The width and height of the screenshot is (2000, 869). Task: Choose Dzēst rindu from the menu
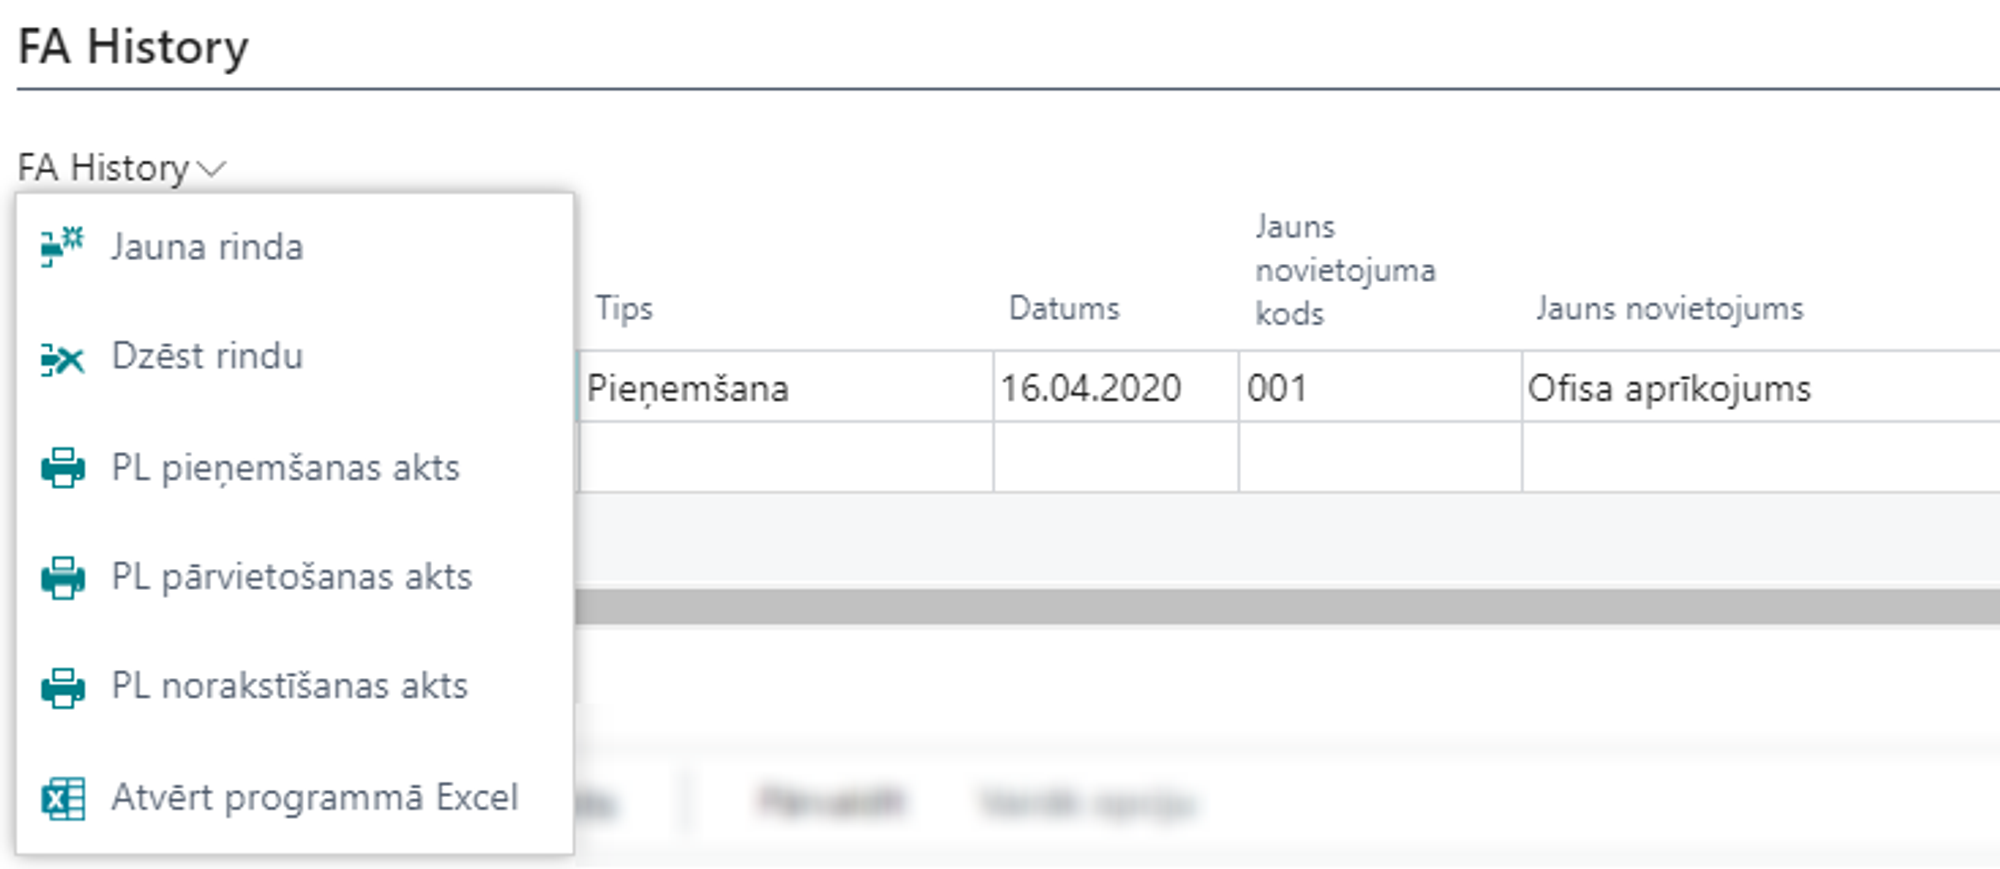click(207, 356)
